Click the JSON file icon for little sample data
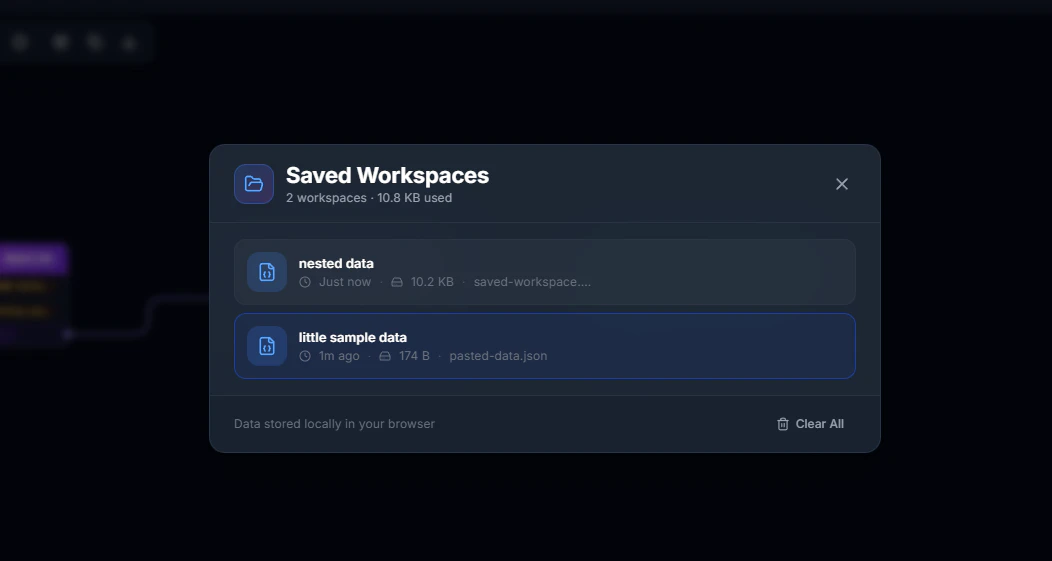Viewport: 1052px width, 561px height. 267,346
